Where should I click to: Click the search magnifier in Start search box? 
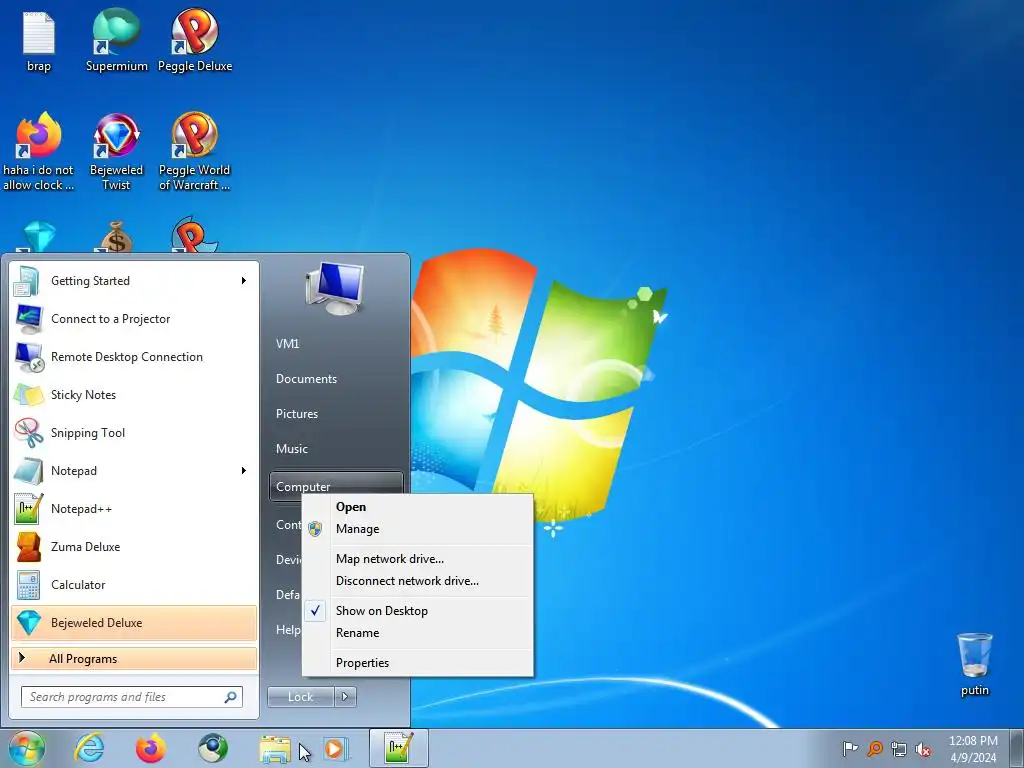(231, 697)
